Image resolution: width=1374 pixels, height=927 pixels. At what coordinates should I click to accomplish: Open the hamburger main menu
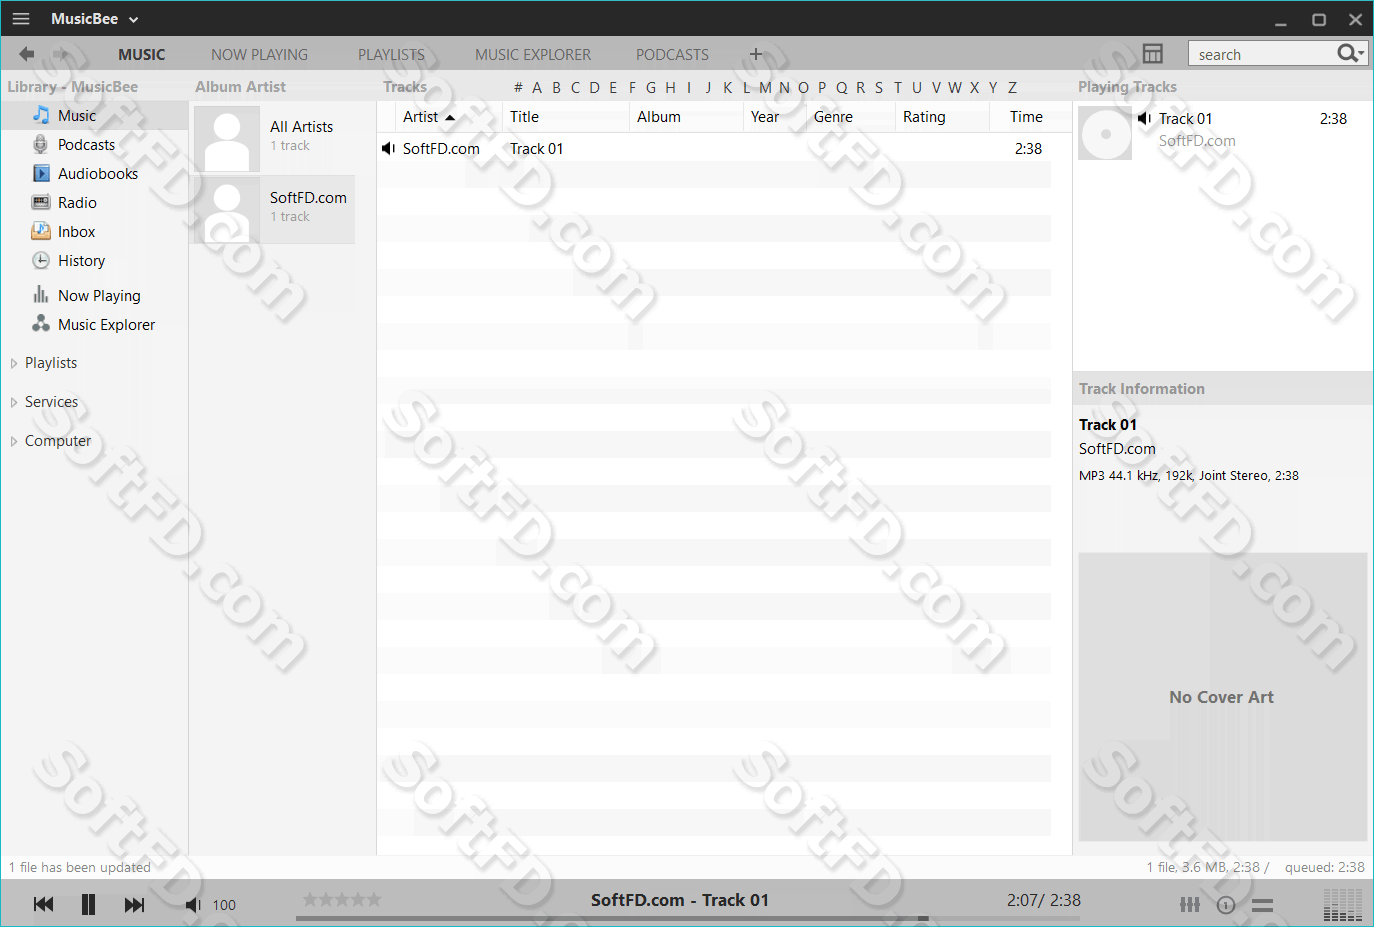click(21, 19)
